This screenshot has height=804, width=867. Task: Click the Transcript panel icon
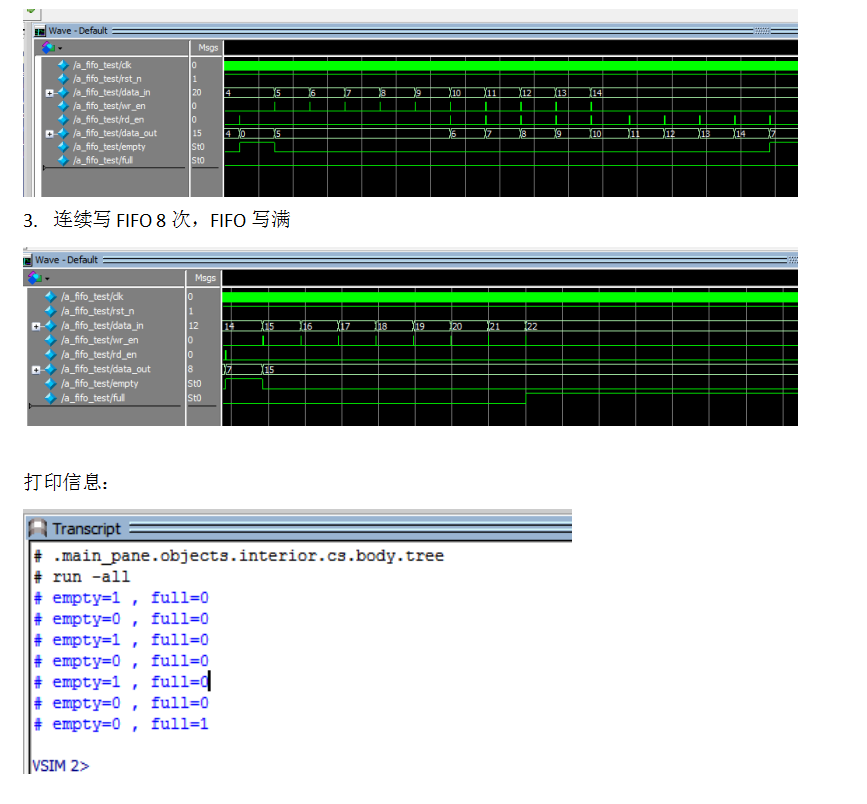click(x=39, y=528)
